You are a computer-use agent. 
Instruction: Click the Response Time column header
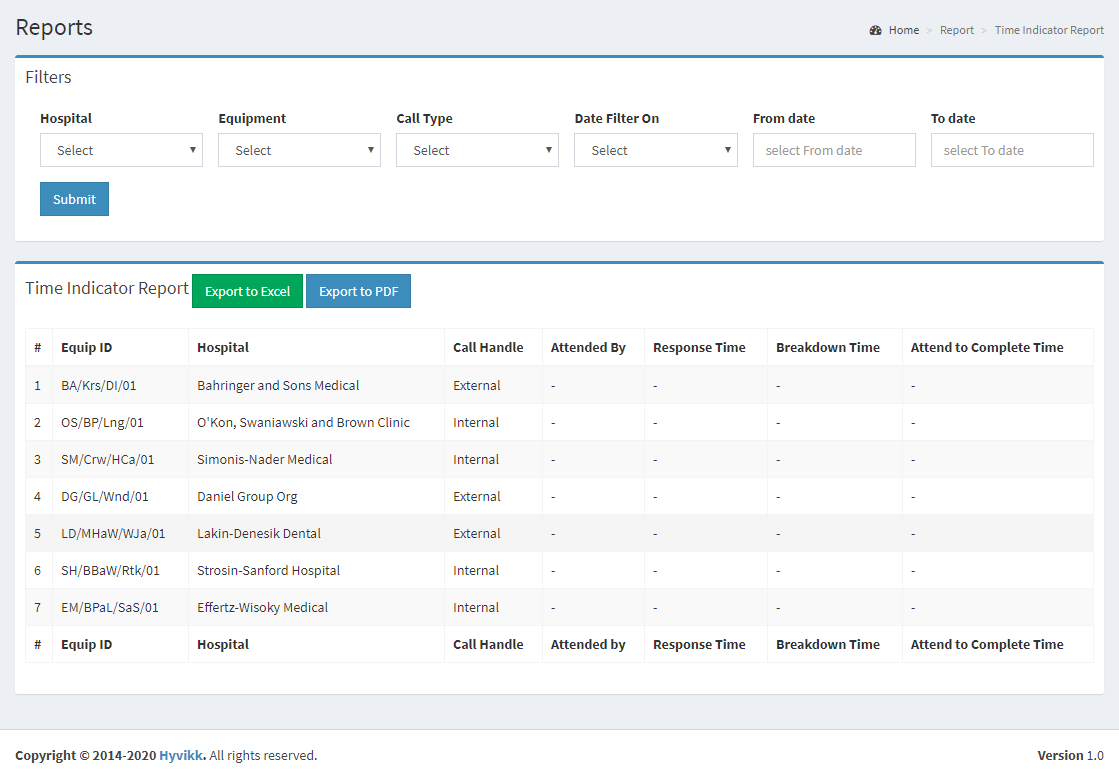[699, 347]
